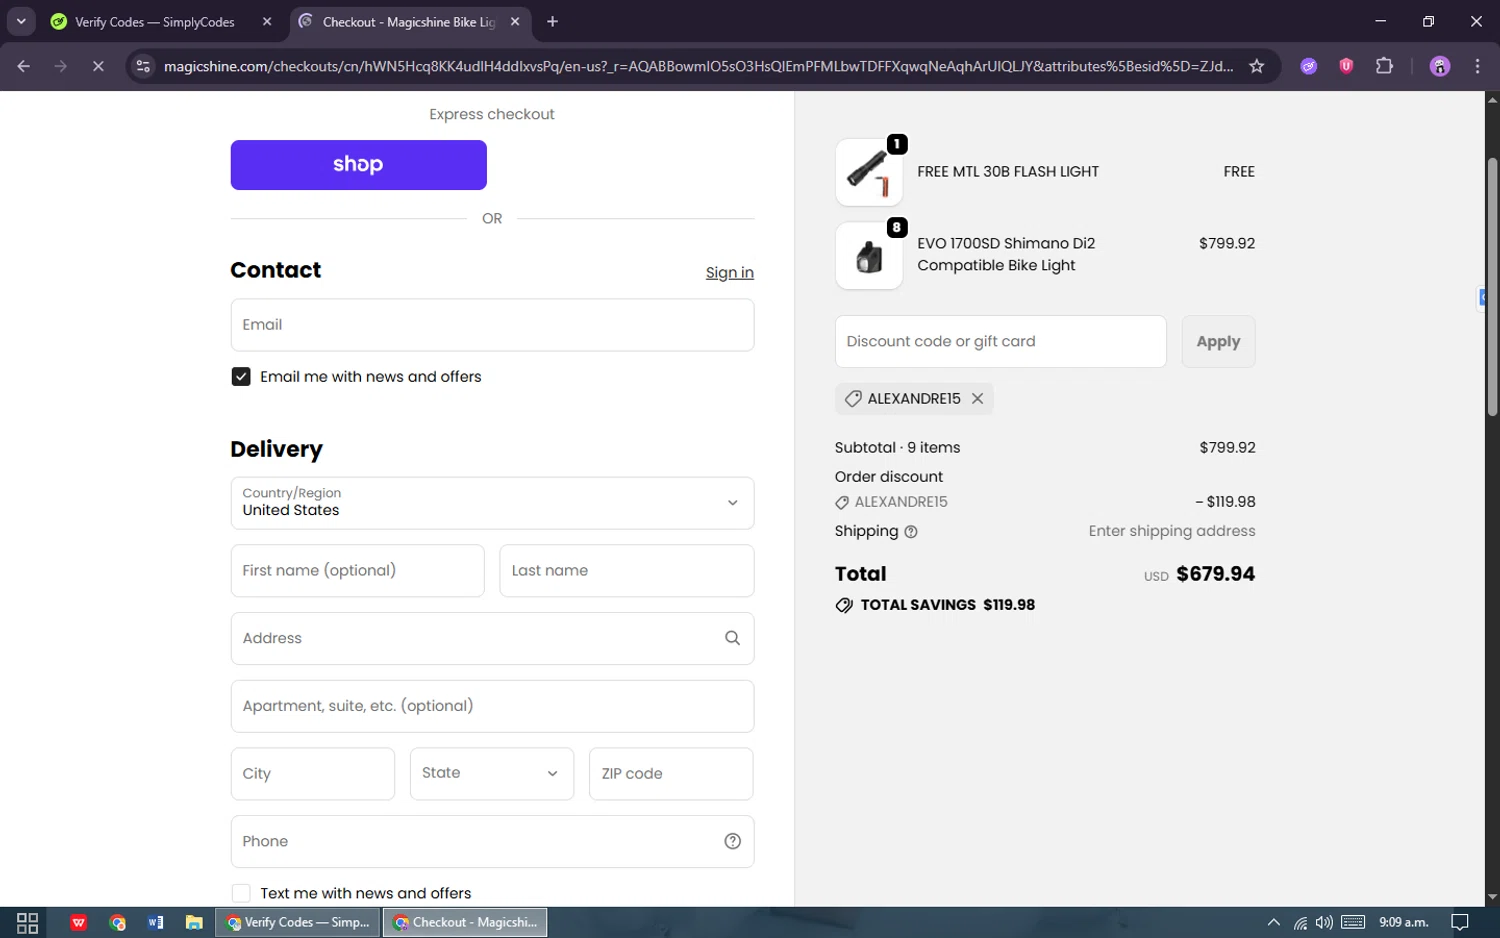Open network status tray icon

click(1300, 922)
